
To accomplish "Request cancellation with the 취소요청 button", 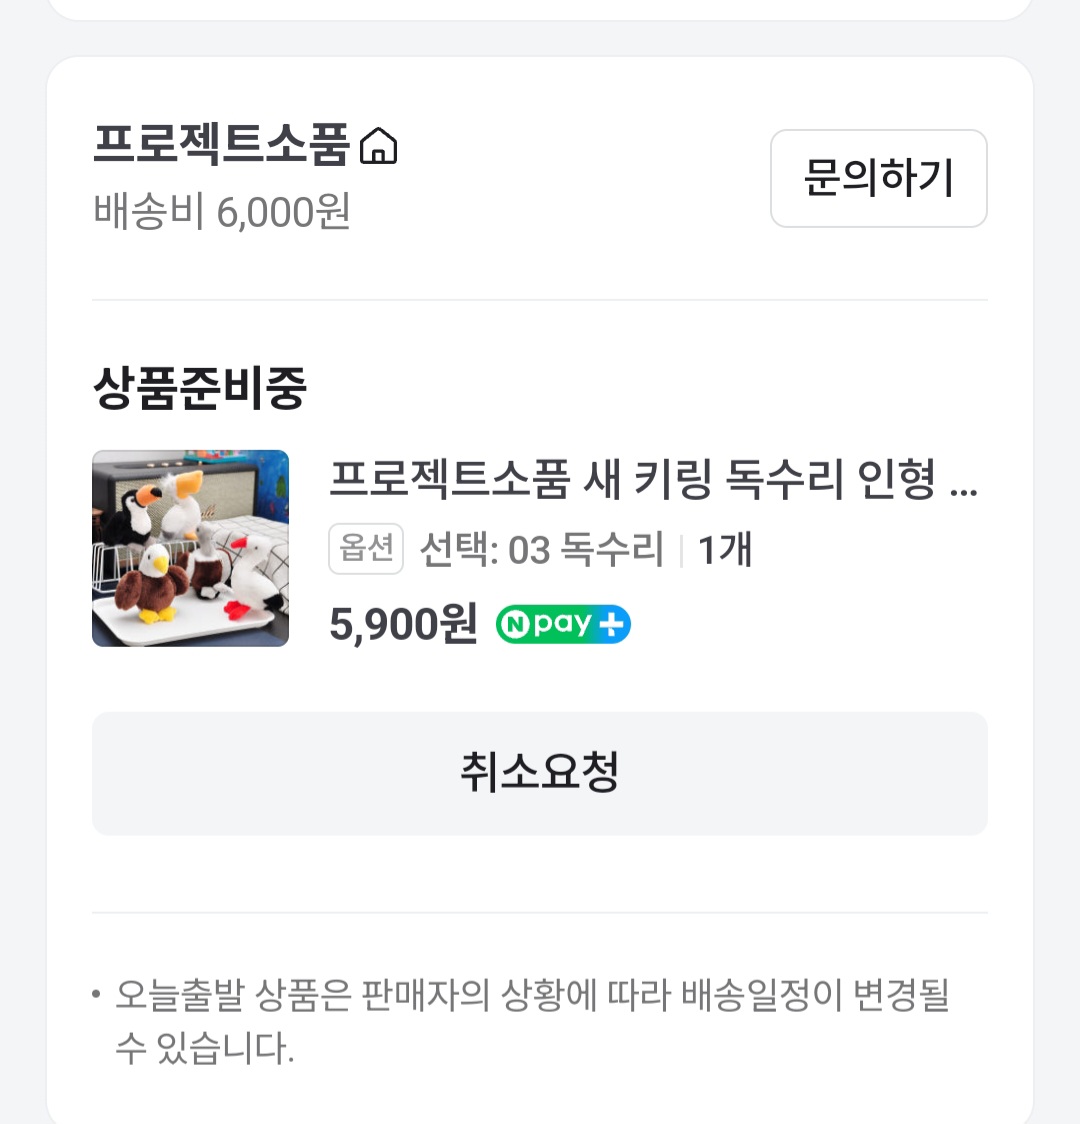I will point(540,773).
